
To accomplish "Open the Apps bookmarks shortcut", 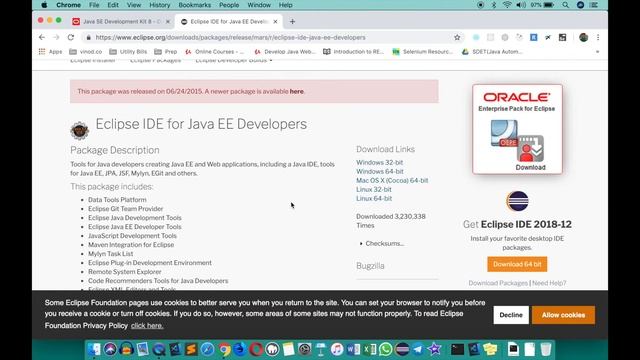I will click(50, 52).
